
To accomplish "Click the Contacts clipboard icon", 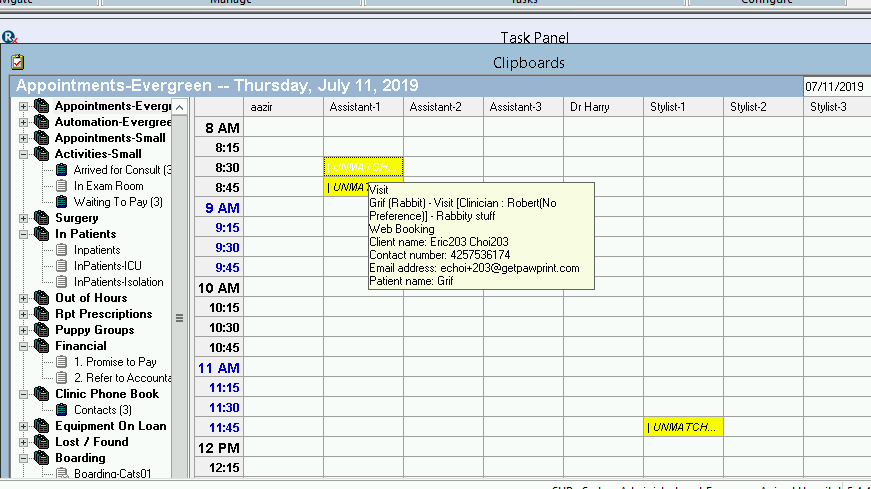I will [x=62, y=410].
